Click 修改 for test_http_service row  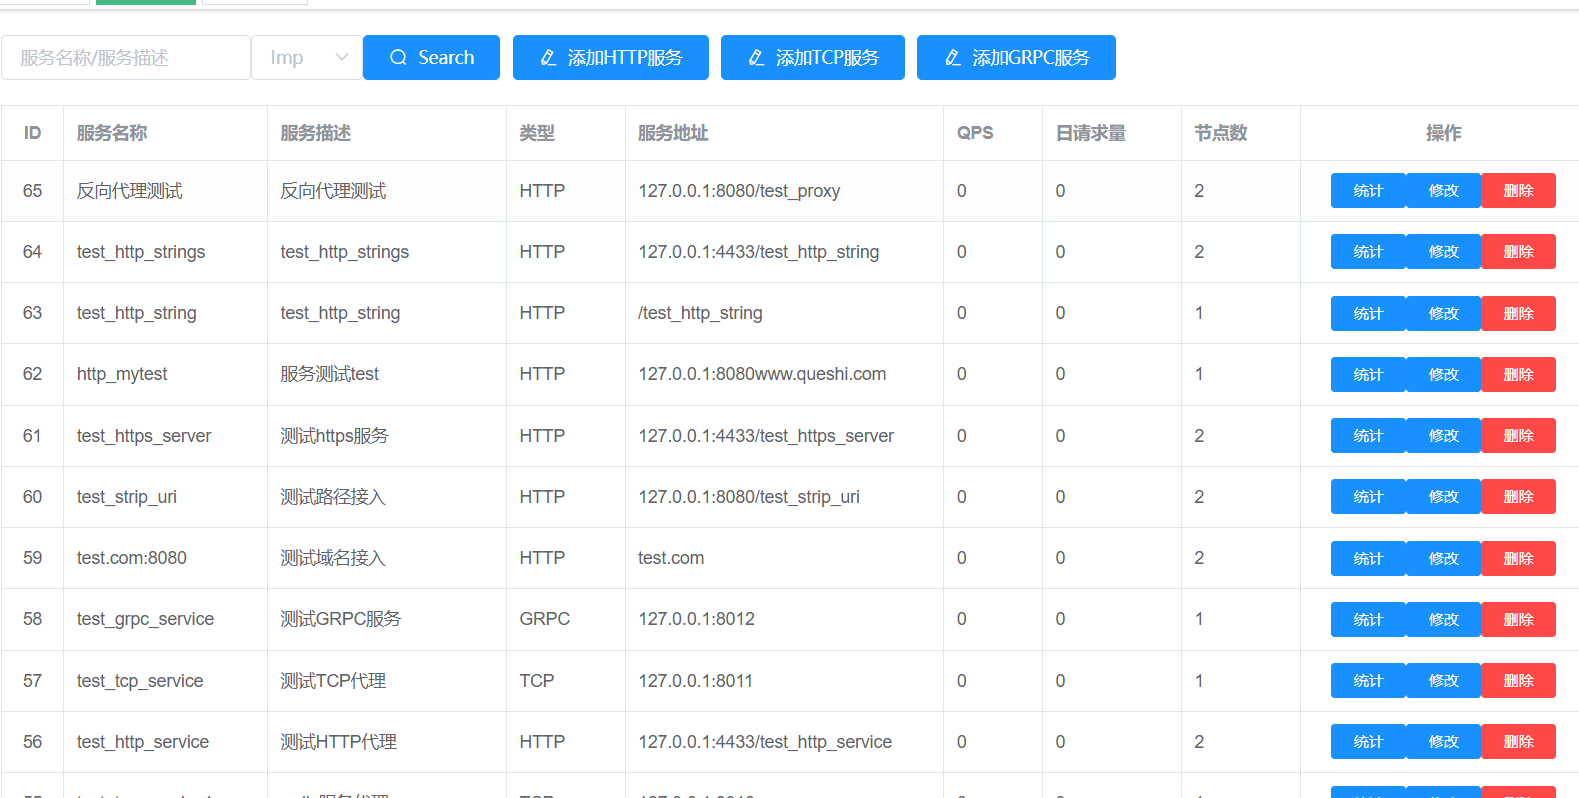coord(1443,741)
